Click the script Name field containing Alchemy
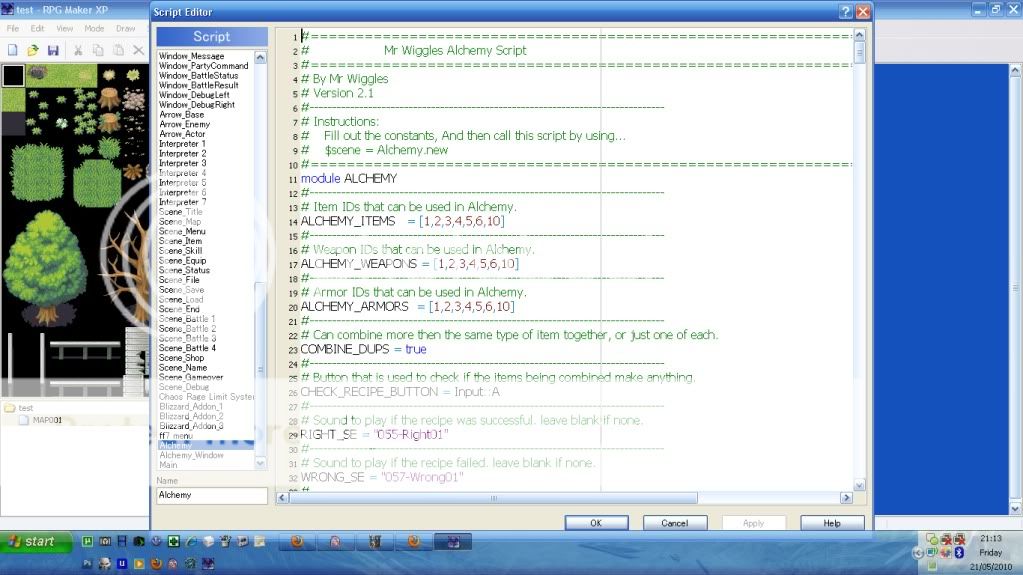Image resolution: width=1023 pixels, height=575 pixels. [x=211, y=495]
